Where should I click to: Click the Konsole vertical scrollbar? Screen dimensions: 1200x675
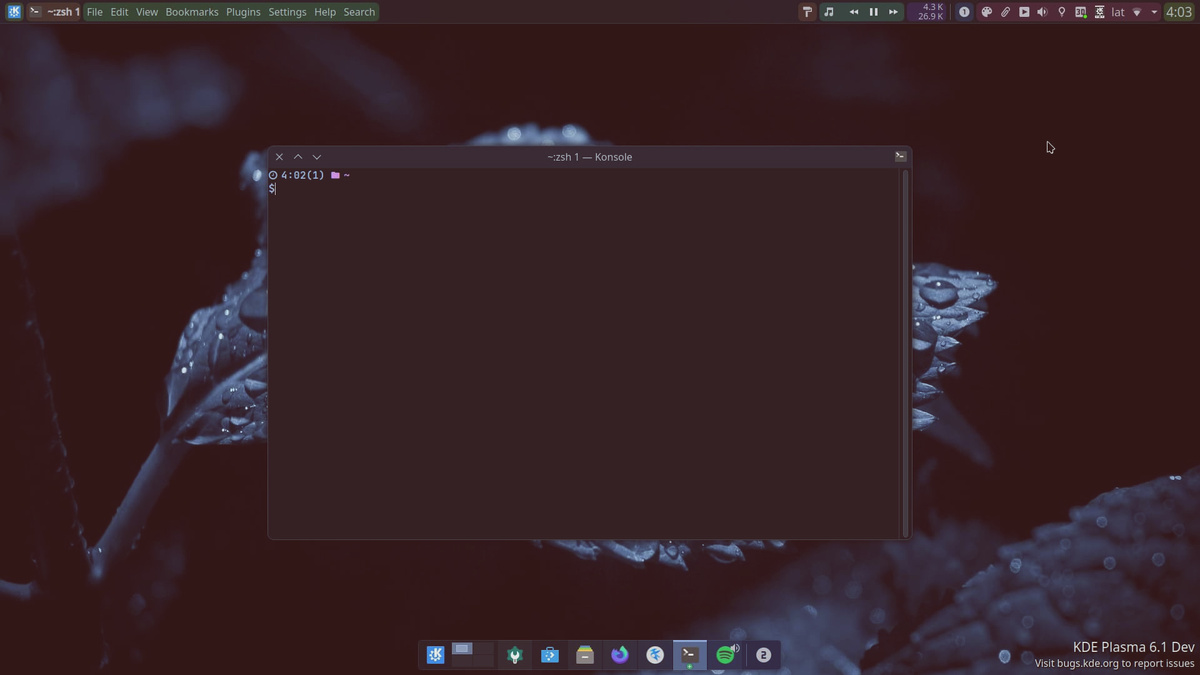(906, 353)
